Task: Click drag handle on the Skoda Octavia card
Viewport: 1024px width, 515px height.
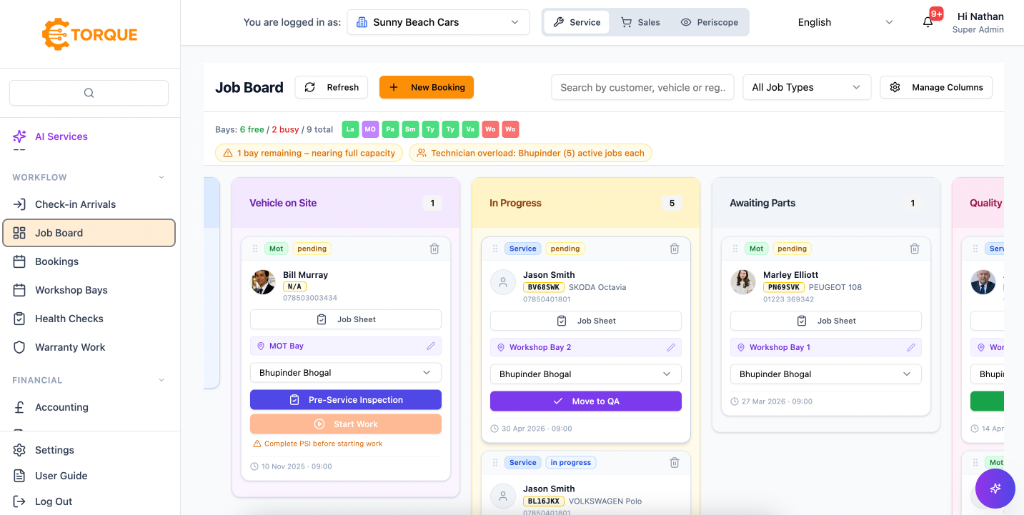Action: click(x=495, y=248)
